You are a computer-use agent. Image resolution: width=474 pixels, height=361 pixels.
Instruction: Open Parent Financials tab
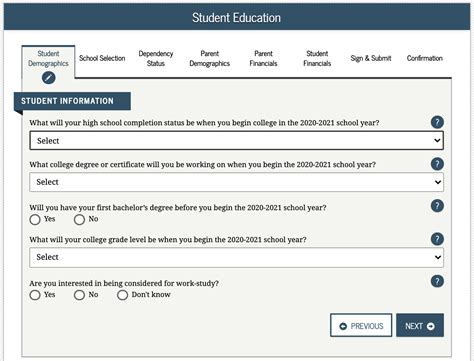263,58
